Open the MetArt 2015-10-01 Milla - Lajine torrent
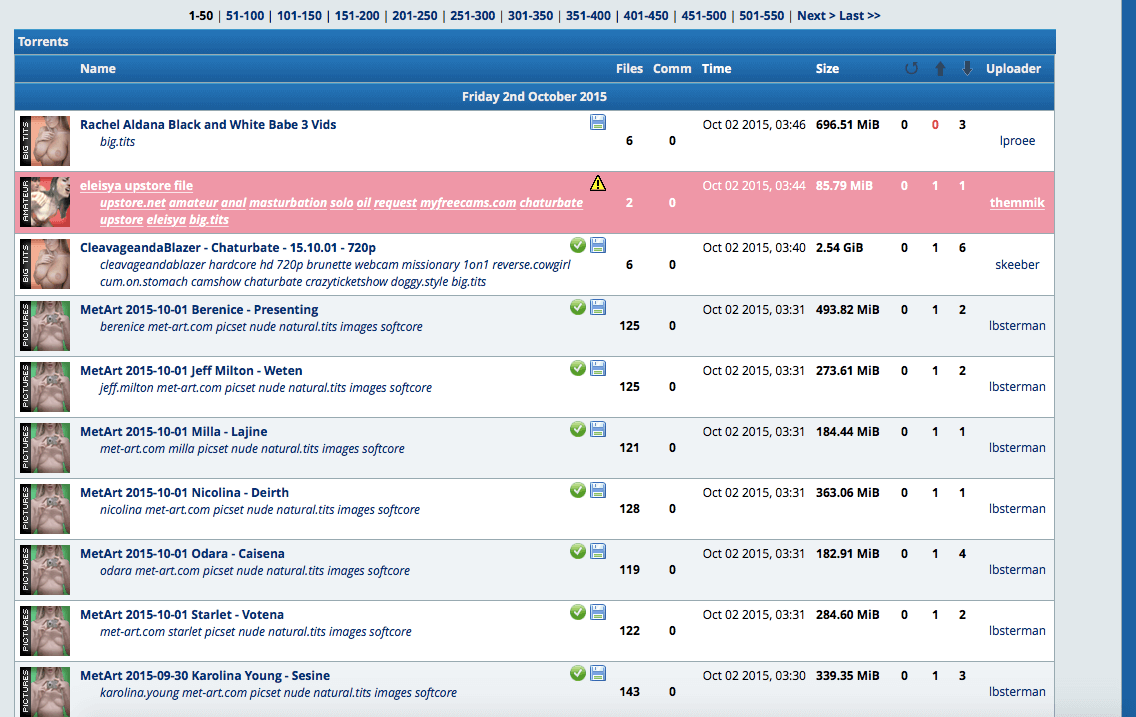1136x717 pixels. (174, 432)
